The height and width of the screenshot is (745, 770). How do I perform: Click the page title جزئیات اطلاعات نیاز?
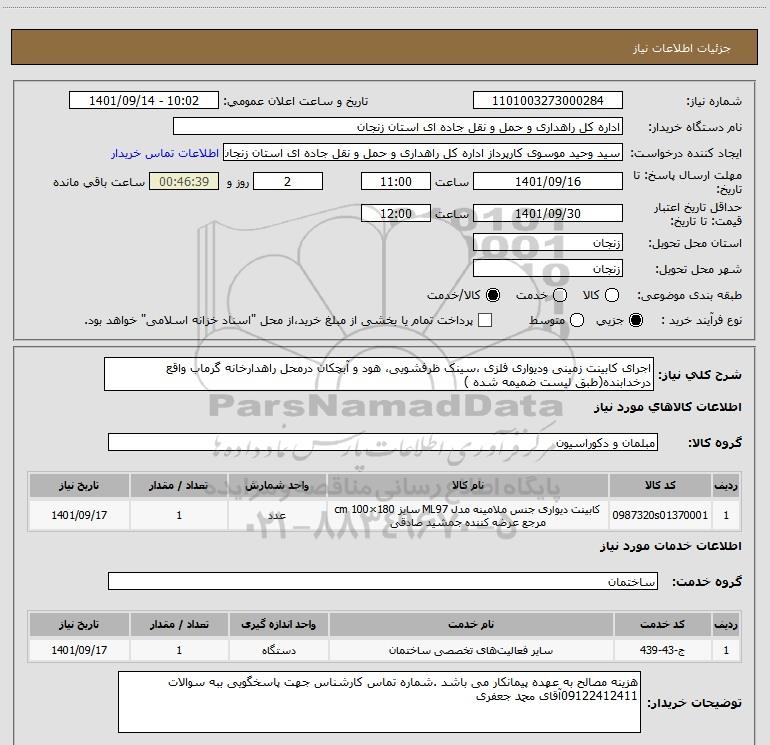pyautogui.click(x=681, y=48)
